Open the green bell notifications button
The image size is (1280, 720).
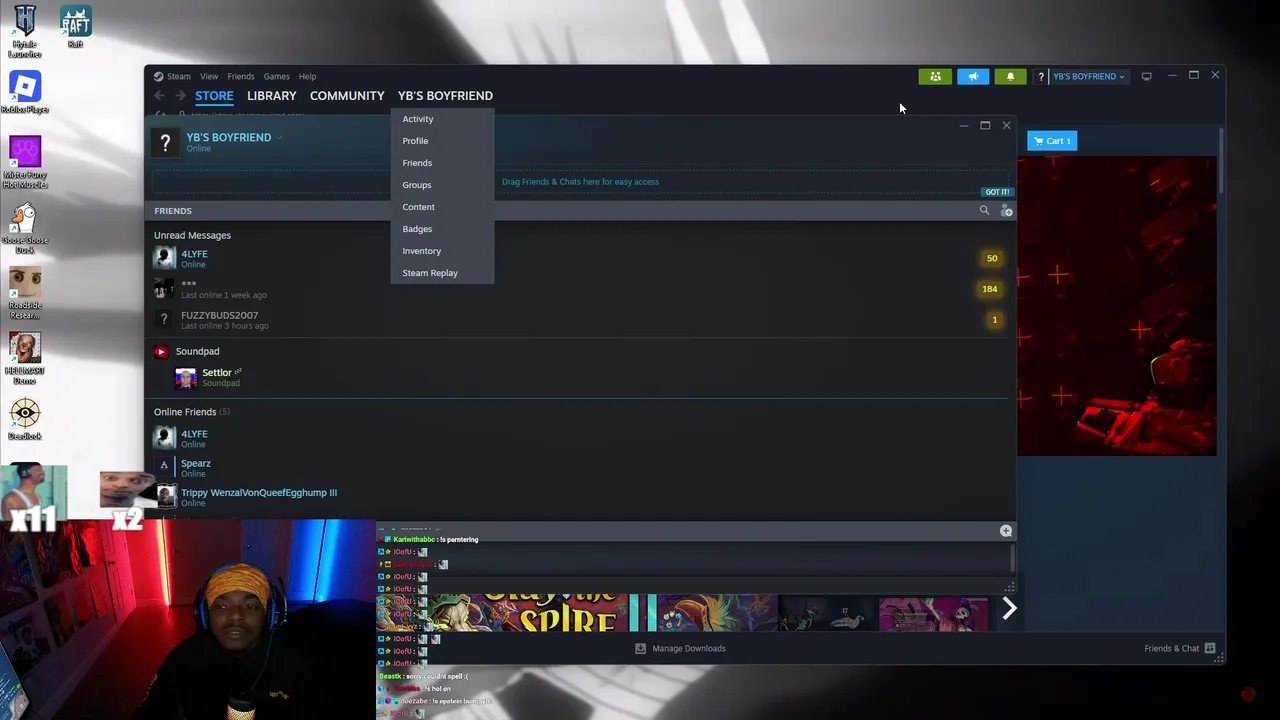[x=1010, y=76]
